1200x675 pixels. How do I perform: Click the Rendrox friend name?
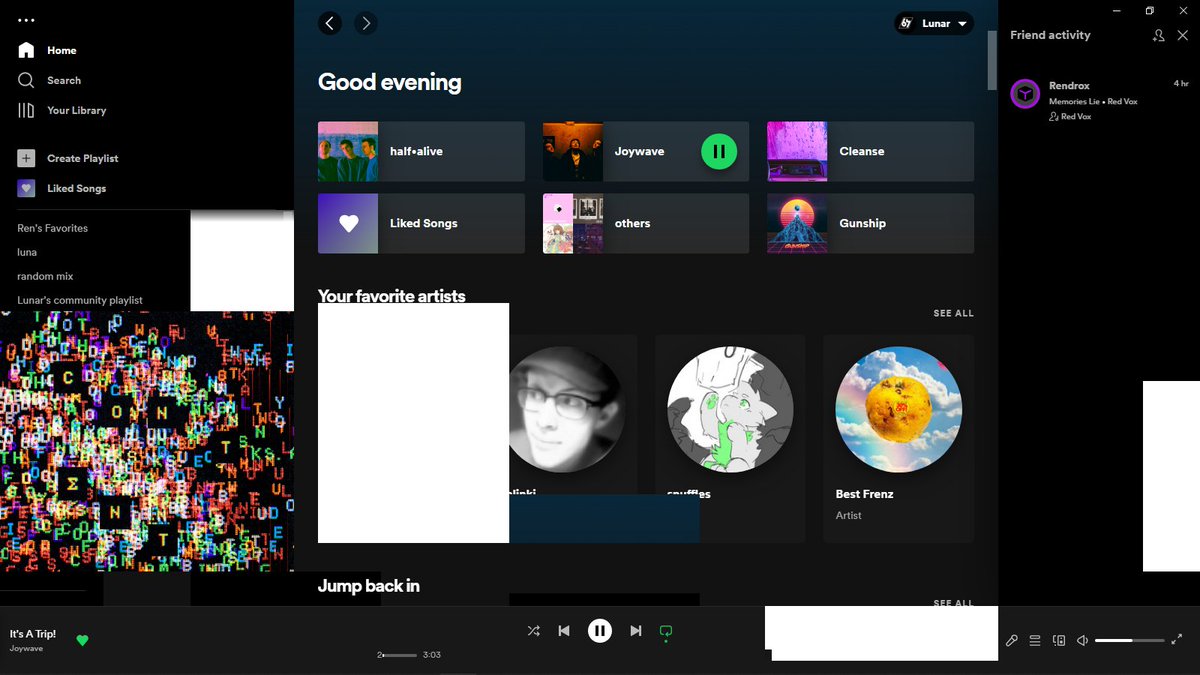pyautogui.click(x=1069, y=86)
